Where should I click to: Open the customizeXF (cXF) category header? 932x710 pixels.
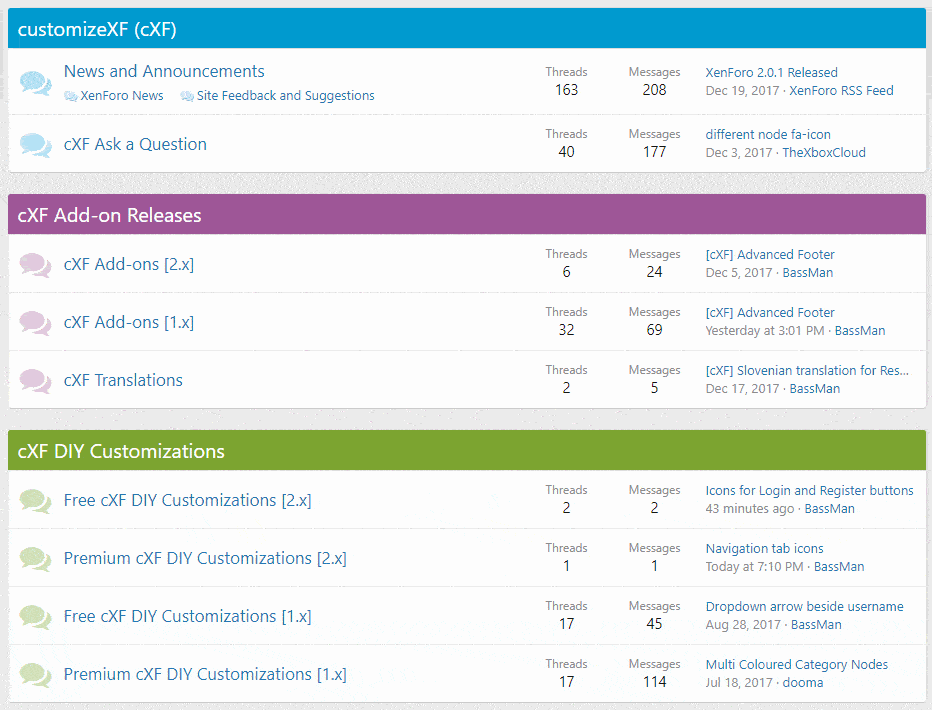pos(97,29)
